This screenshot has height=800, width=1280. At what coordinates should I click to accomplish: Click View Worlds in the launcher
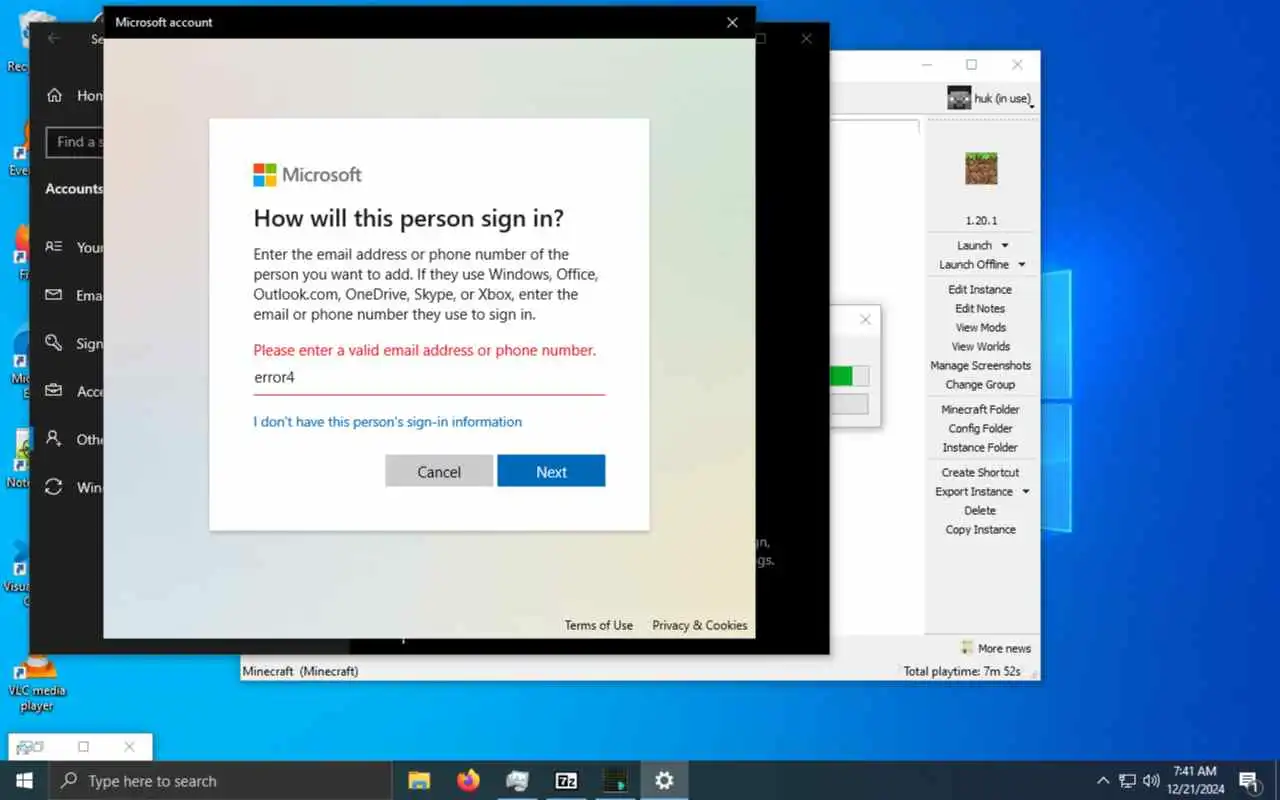point(980,347)
